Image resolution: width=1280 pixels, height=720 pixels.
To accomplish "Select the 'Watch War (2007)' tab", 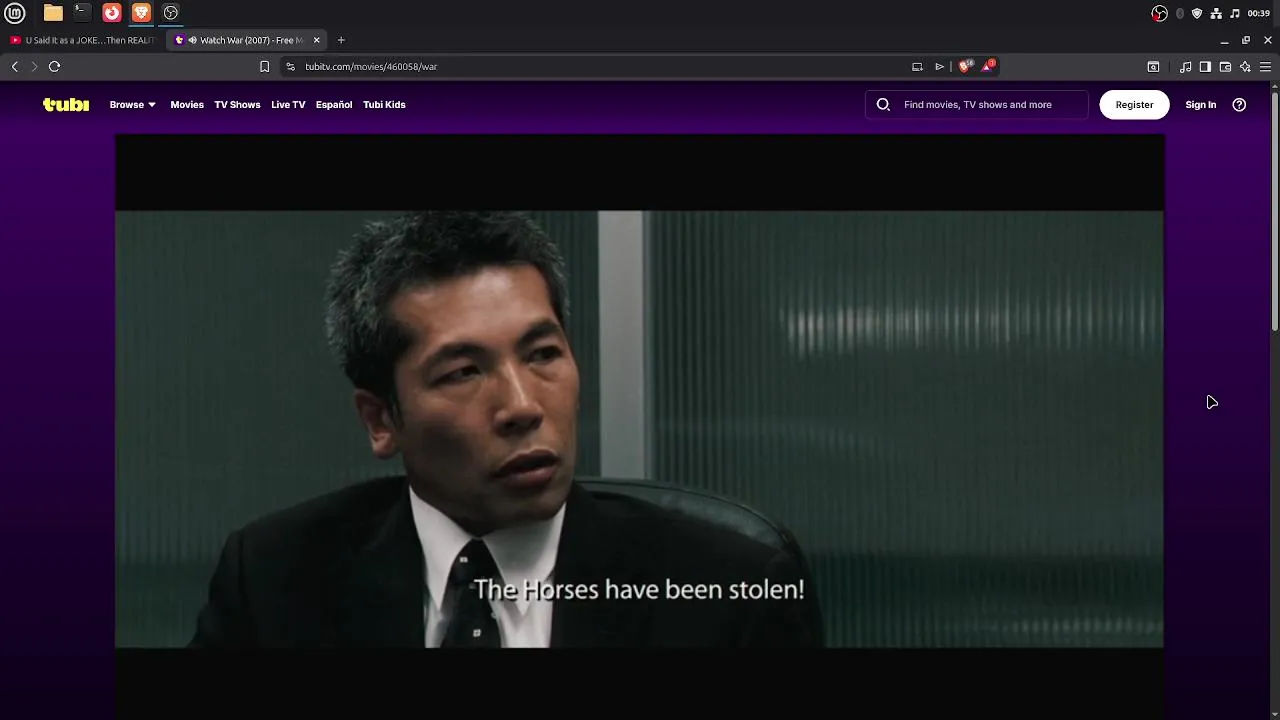I will [x=248, y=40].
